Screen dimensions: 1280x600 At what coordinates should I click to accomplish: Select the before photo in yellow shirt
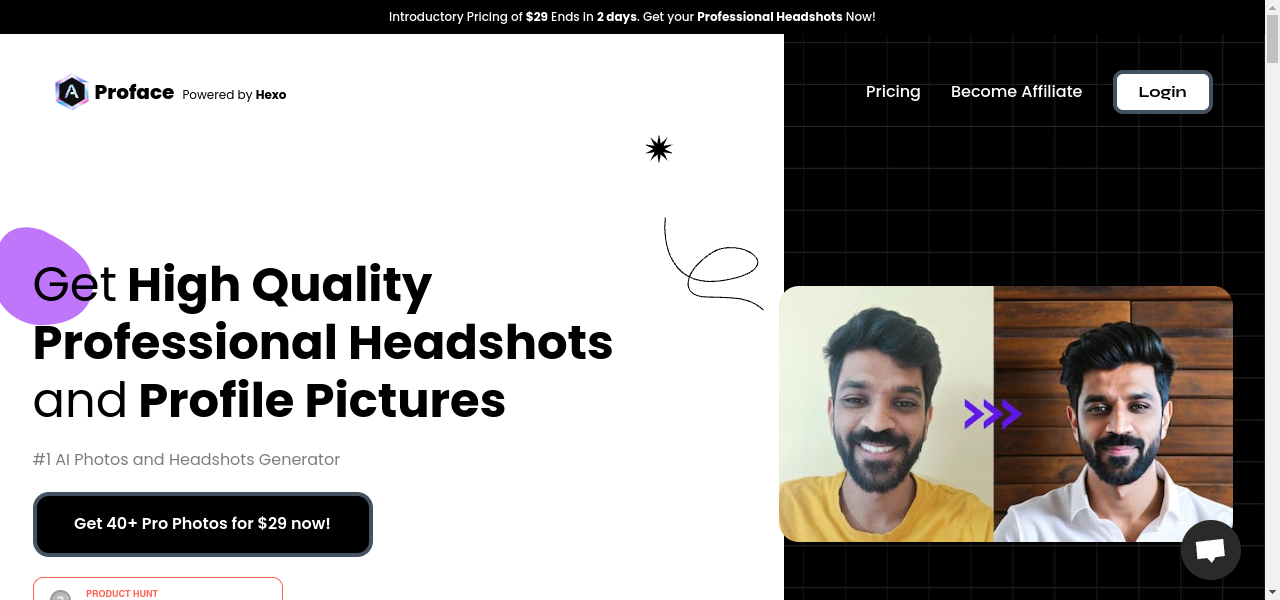[886, 414]
